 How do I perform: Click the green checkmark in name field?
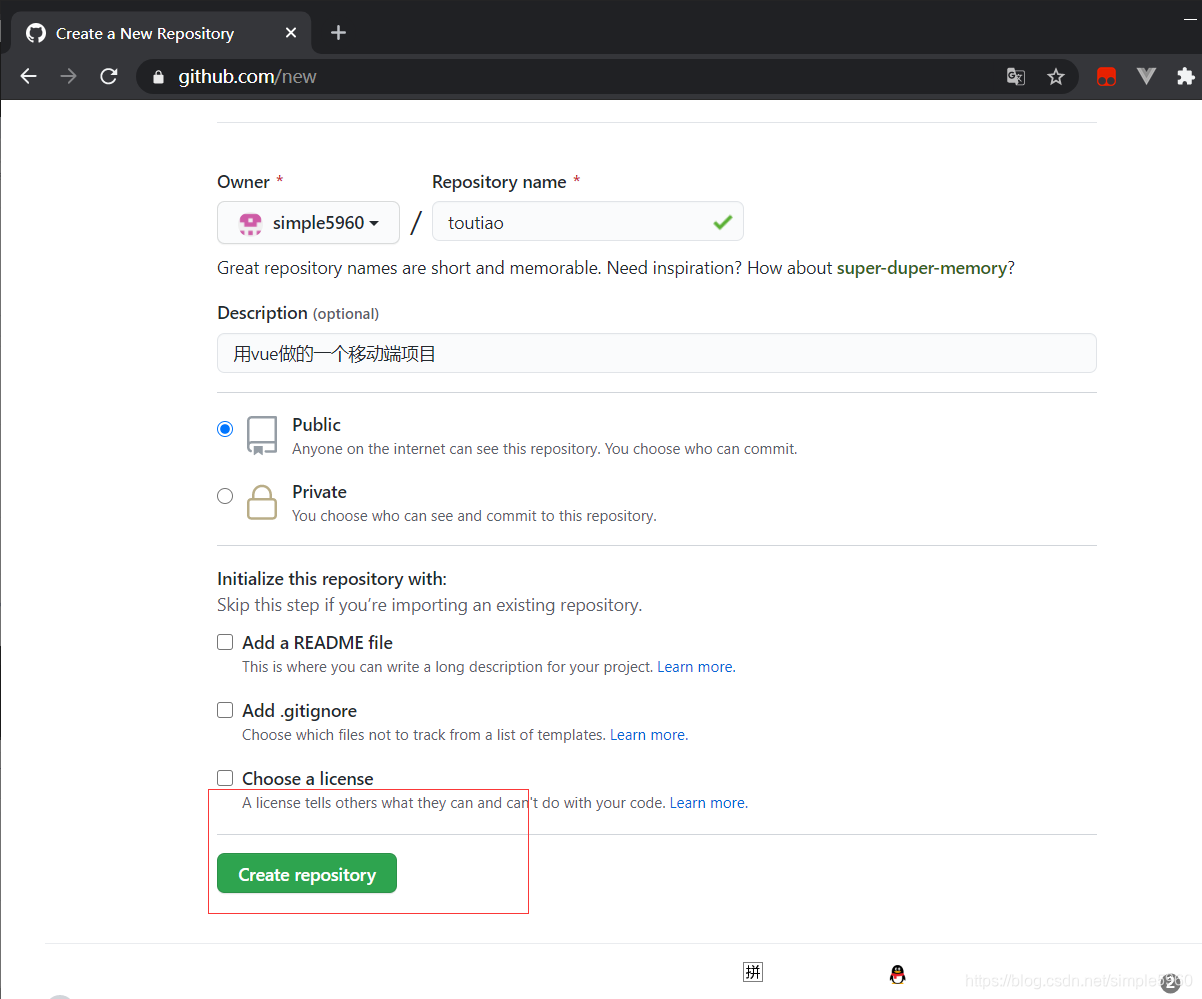(722, 223)
